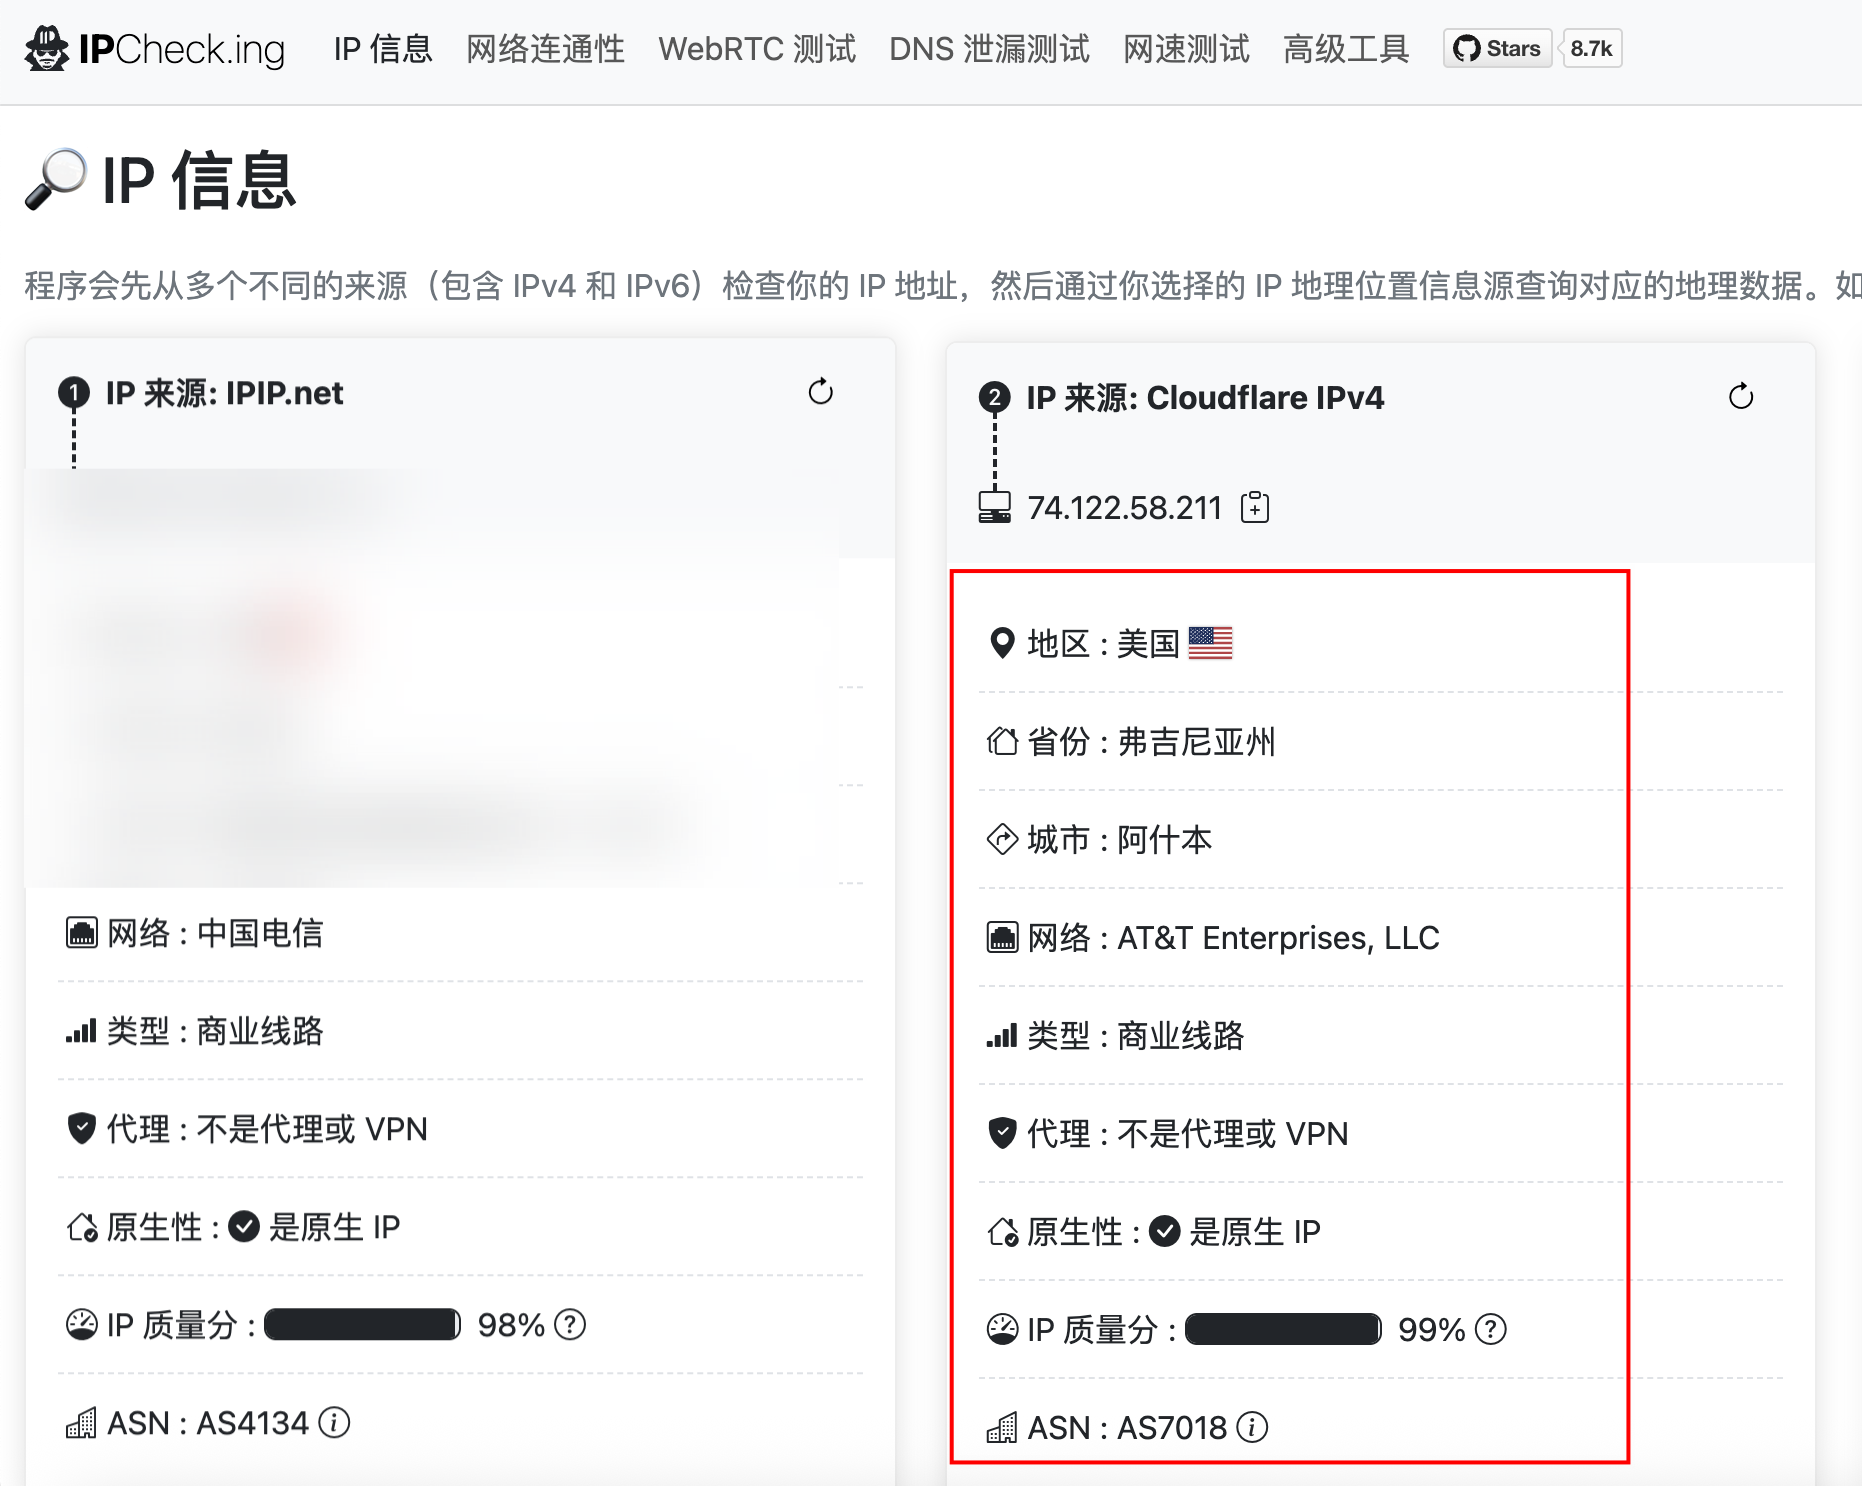View info about ASN AS4134
Viewport: 1862px width, 1486px height.
(333, 1423)
